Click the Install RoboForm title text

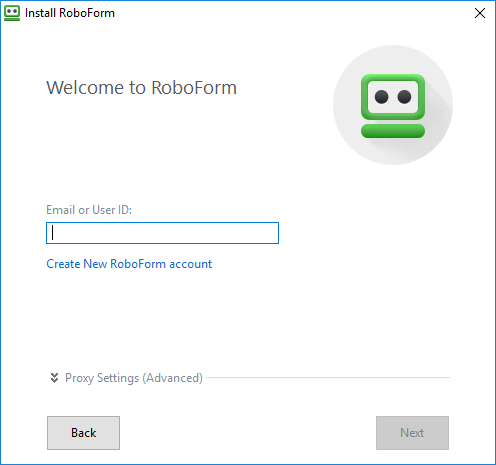click(x=70, y=13)
